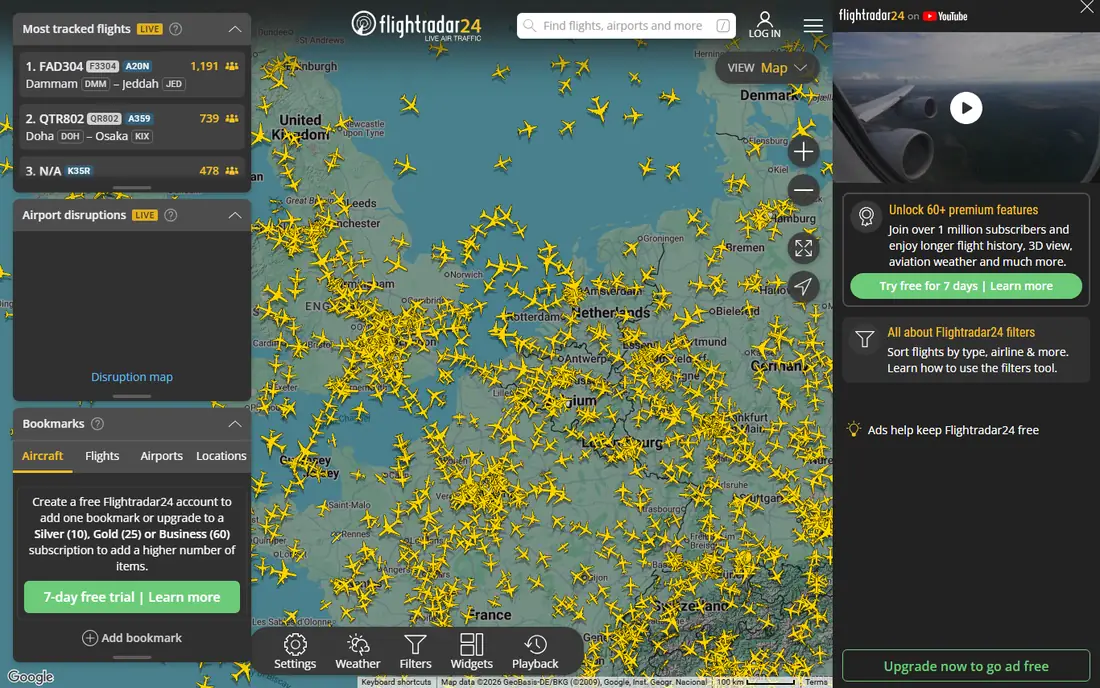The height and width of the screenshot is (688, 1100).
Task: Open the hamburger main menu
Action: pyautogui.click(x=813, y=26)
